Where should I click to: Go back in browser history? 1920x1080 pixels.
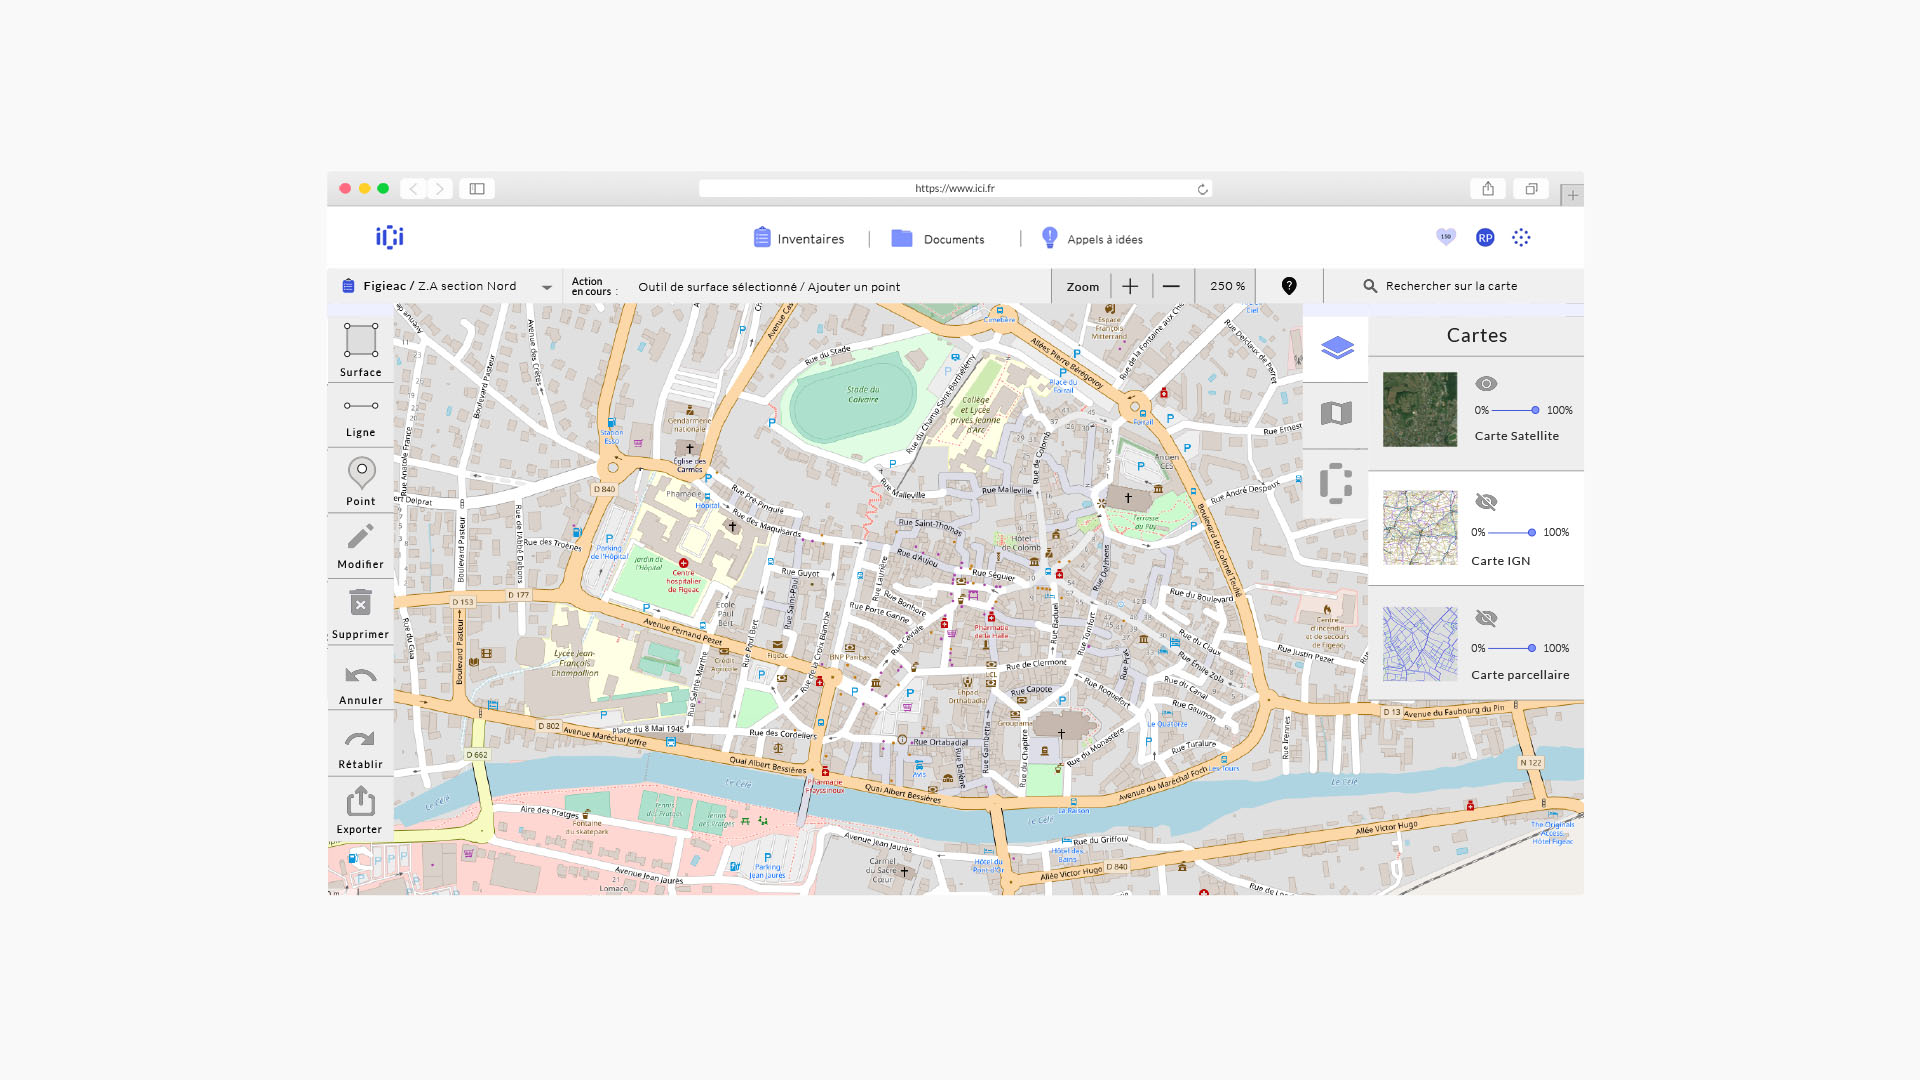point(413,188)
